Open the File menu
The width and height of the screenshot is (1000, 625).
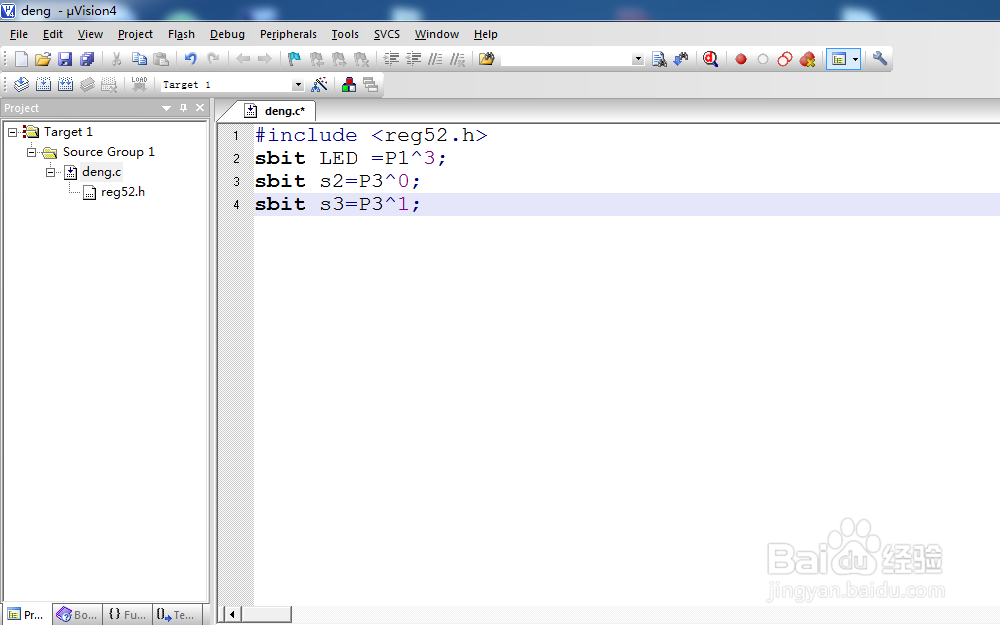[19, 34]
